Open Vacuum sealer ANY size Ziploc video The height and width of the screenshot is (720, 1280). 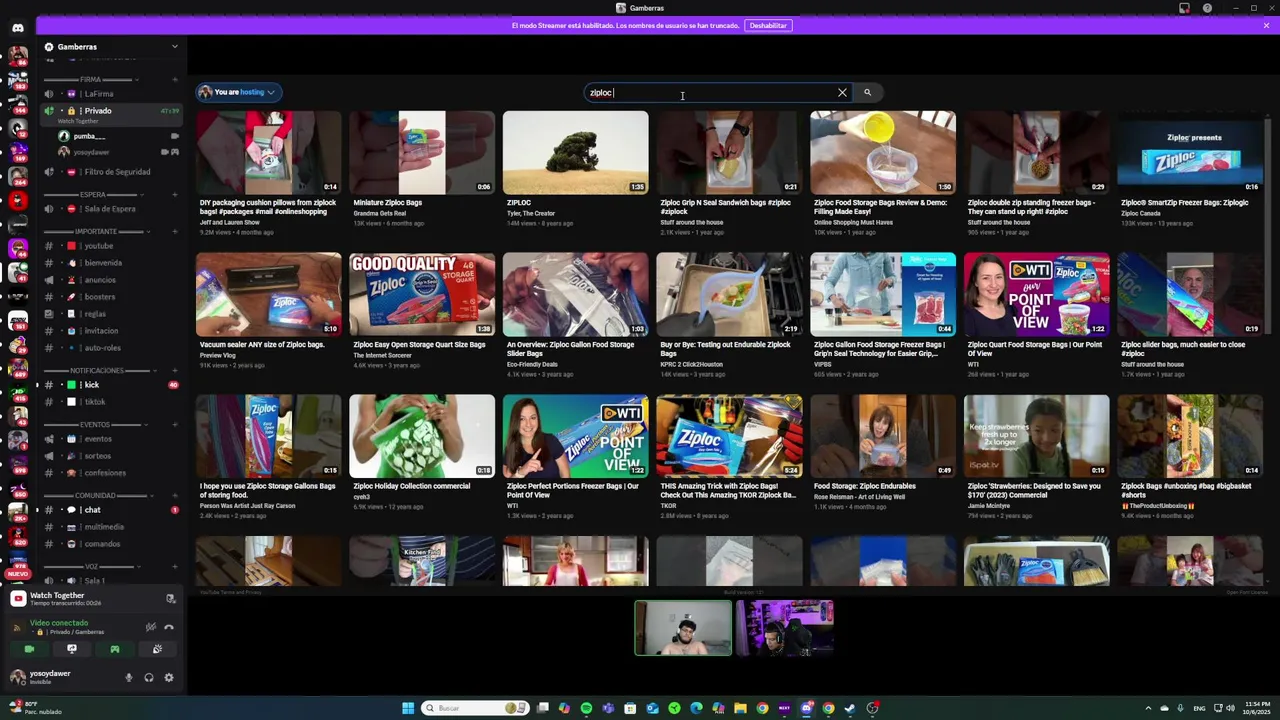268,294
